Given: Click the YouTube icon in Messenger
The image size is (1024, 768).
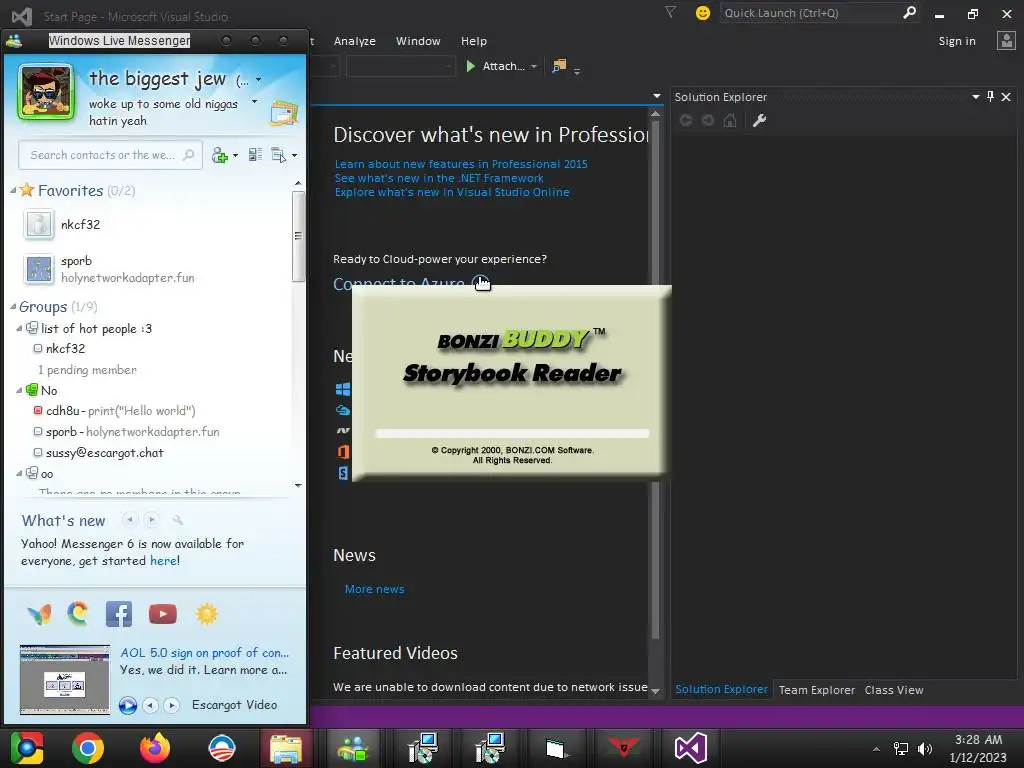Looking at the screenshot, I should click(x=163, y=614).
